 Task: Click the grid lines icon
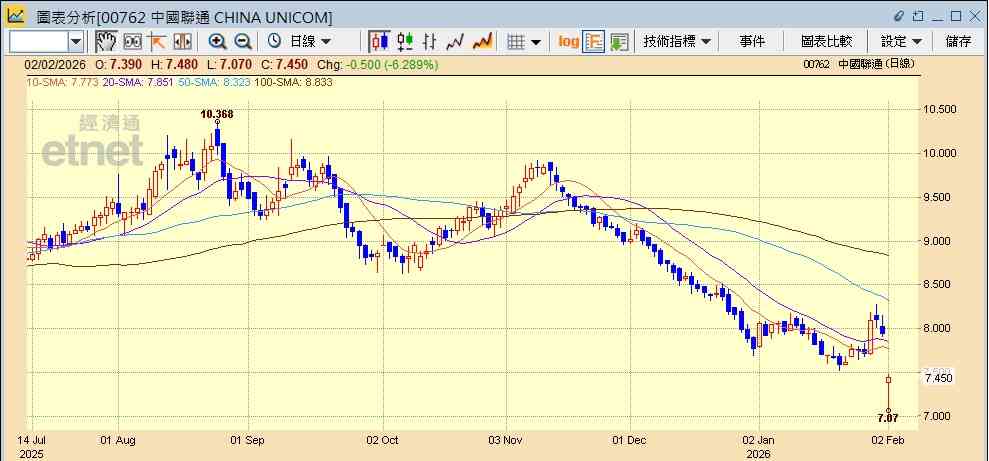point(516,42)
